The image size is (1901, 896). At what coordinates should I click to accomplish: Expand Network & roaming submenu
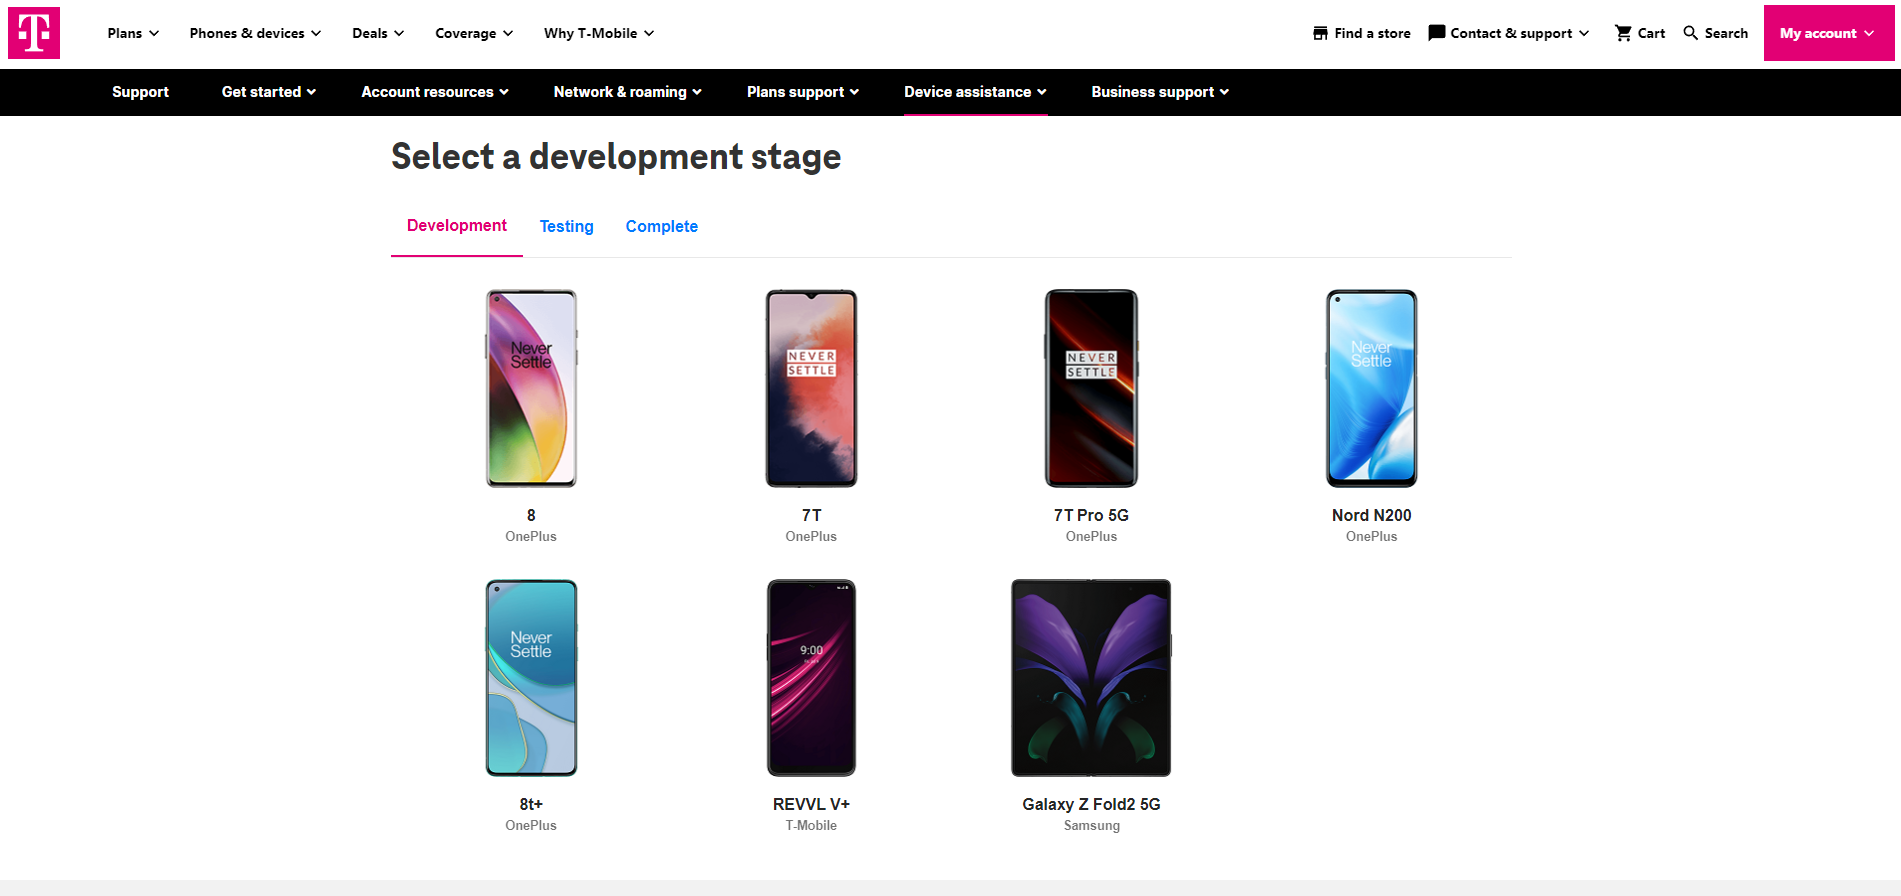pyautogui.click(x=628, y=92)
